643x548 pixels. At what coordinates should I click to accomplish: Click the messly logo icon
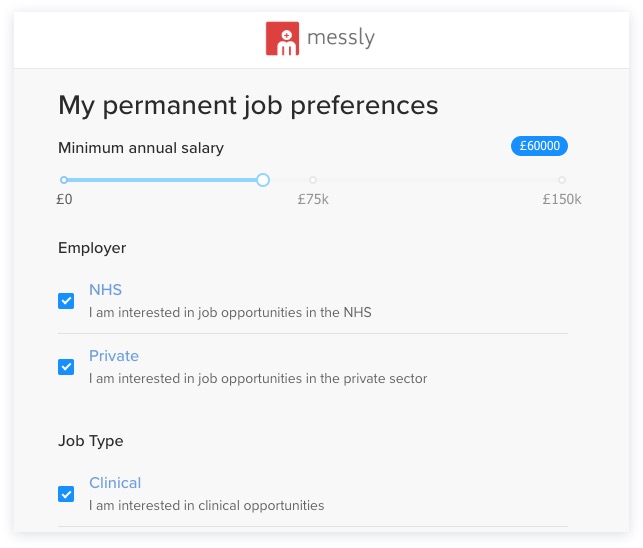point(283,39)
